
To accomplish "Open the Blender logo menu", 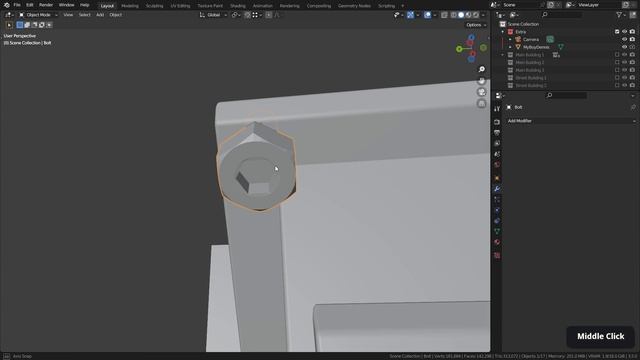I will [7, 5].
